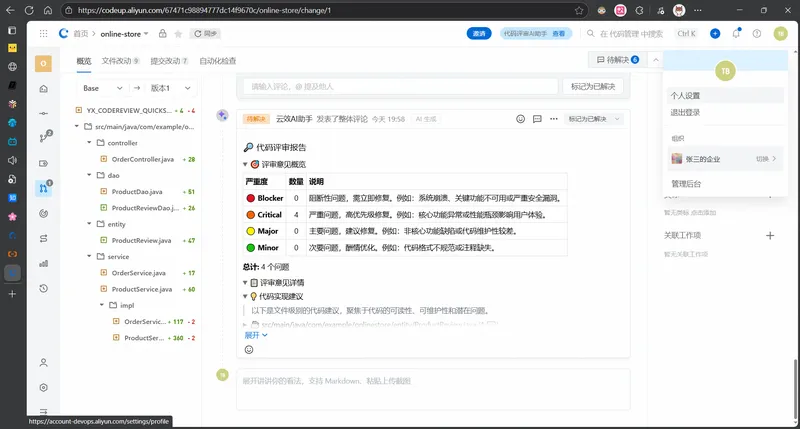Open repository settings hexagon icon
Image resolution: width=800 pixels, height=429 pixels.
tap(43, 388)
